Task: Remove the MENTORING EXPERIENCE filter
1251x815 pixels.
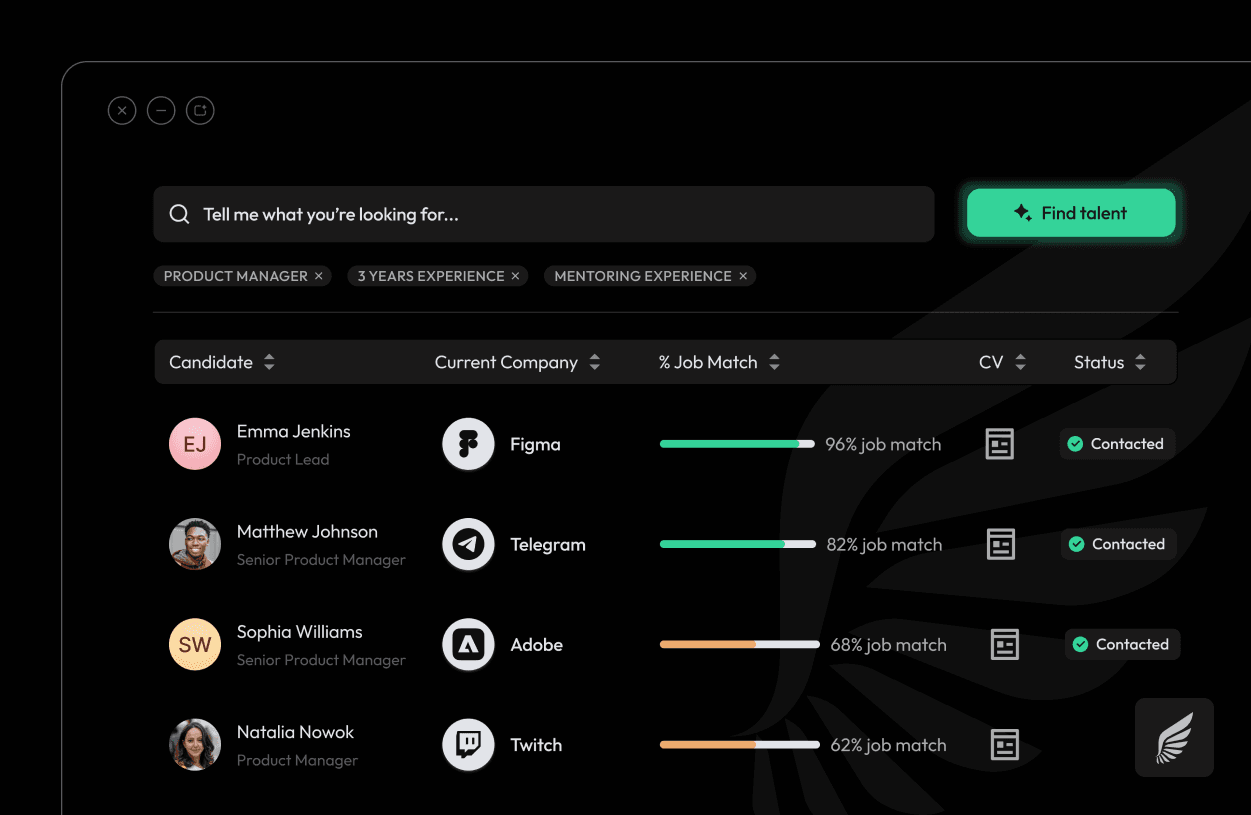Action: (742, 275)
